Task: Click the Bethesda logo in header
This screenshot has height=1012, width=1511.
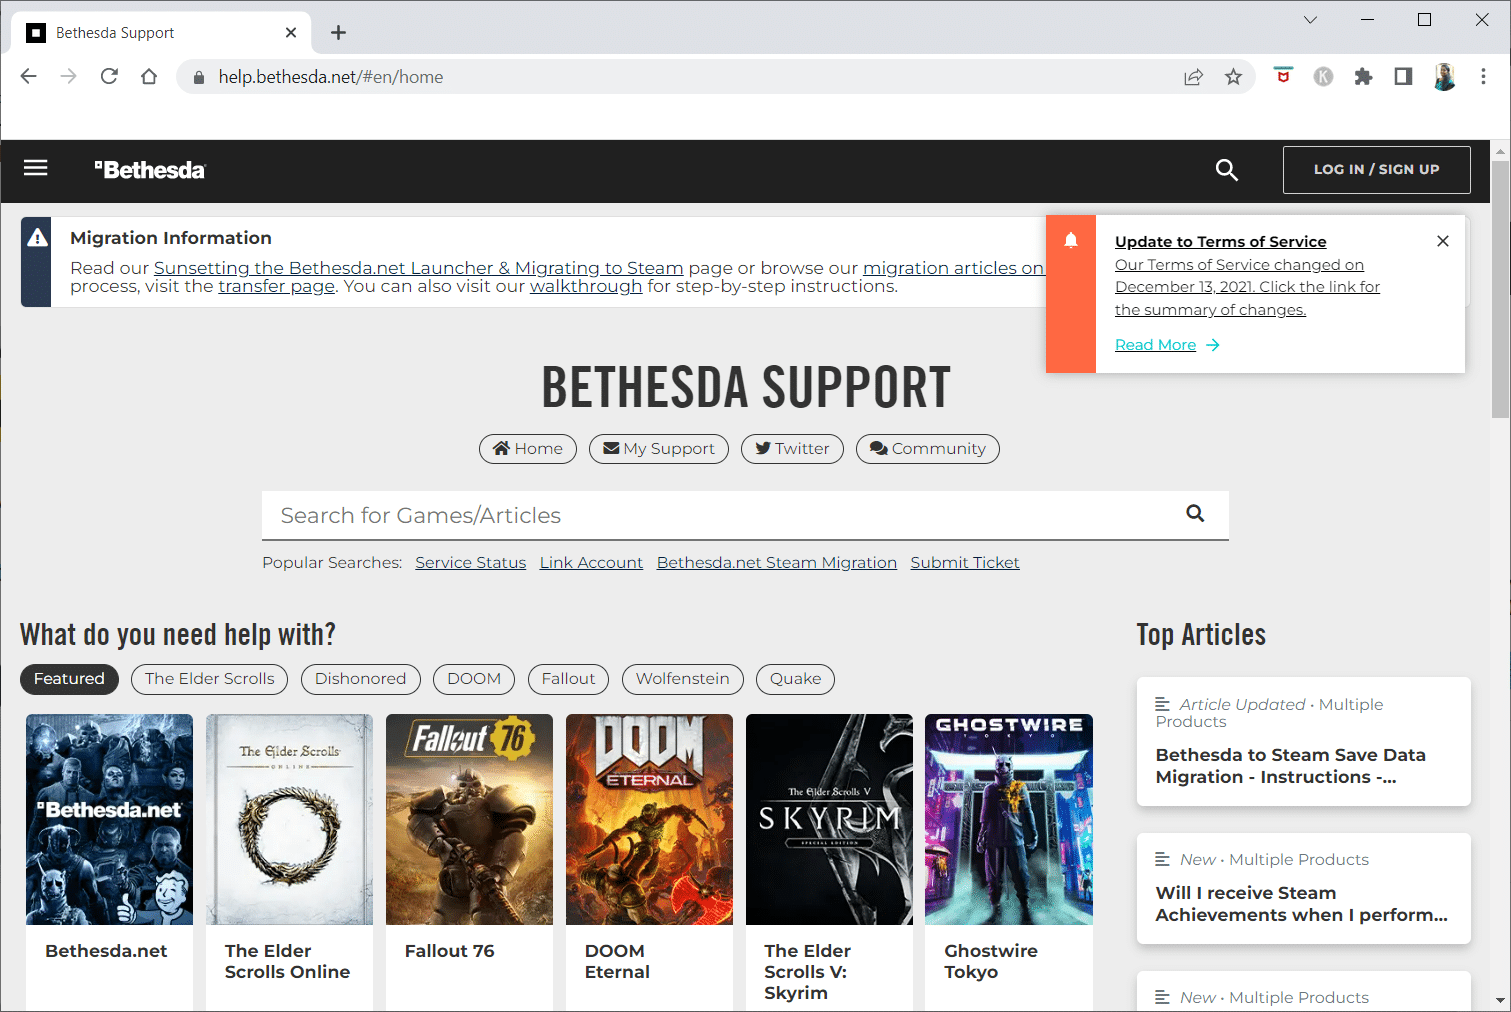Action: [x=150, y=170]
